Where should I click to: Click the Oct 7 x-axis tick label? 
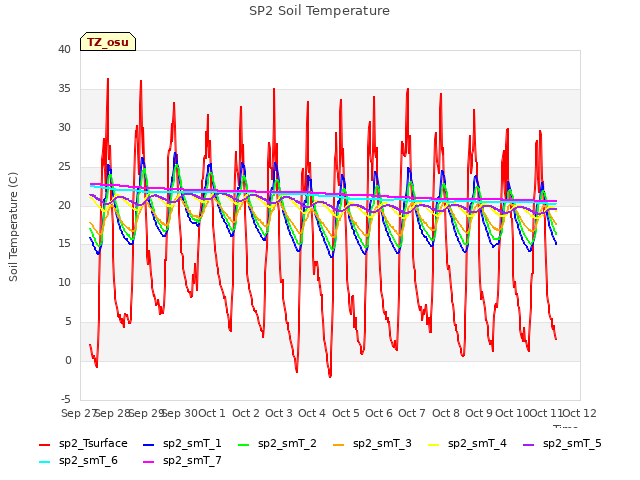(x=412, y=413)
